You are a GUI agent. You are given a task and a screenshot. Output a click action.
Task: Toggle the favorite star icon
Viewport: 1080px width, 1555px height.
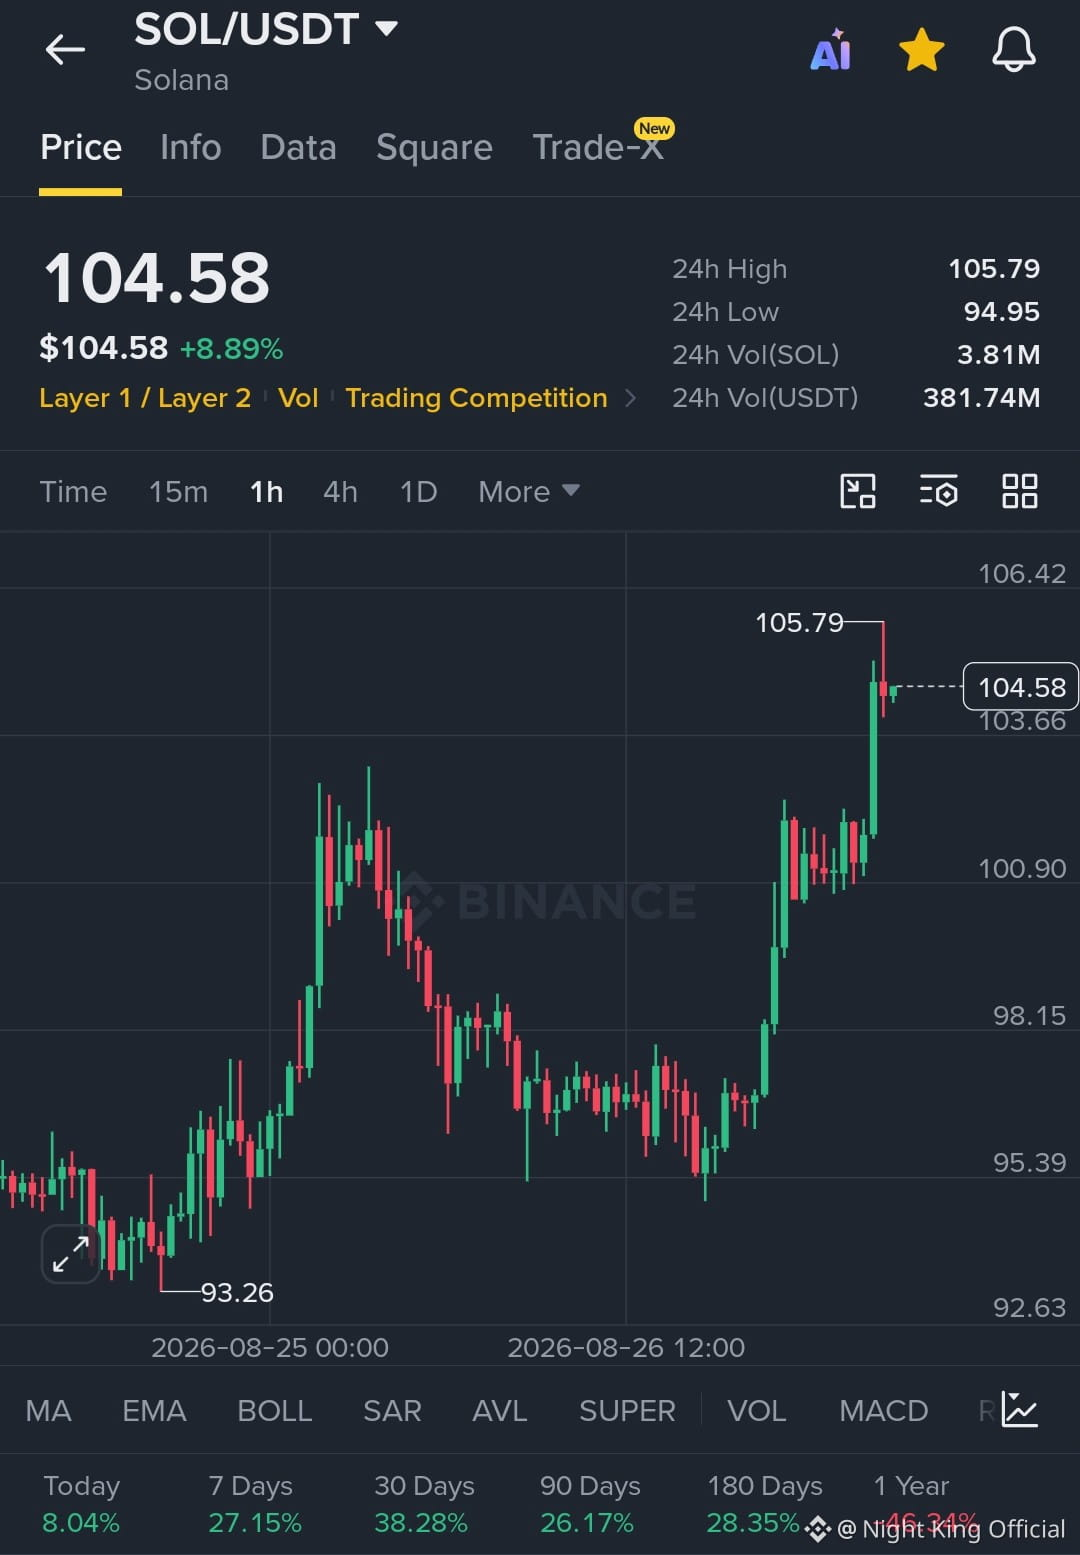(921, 50)
